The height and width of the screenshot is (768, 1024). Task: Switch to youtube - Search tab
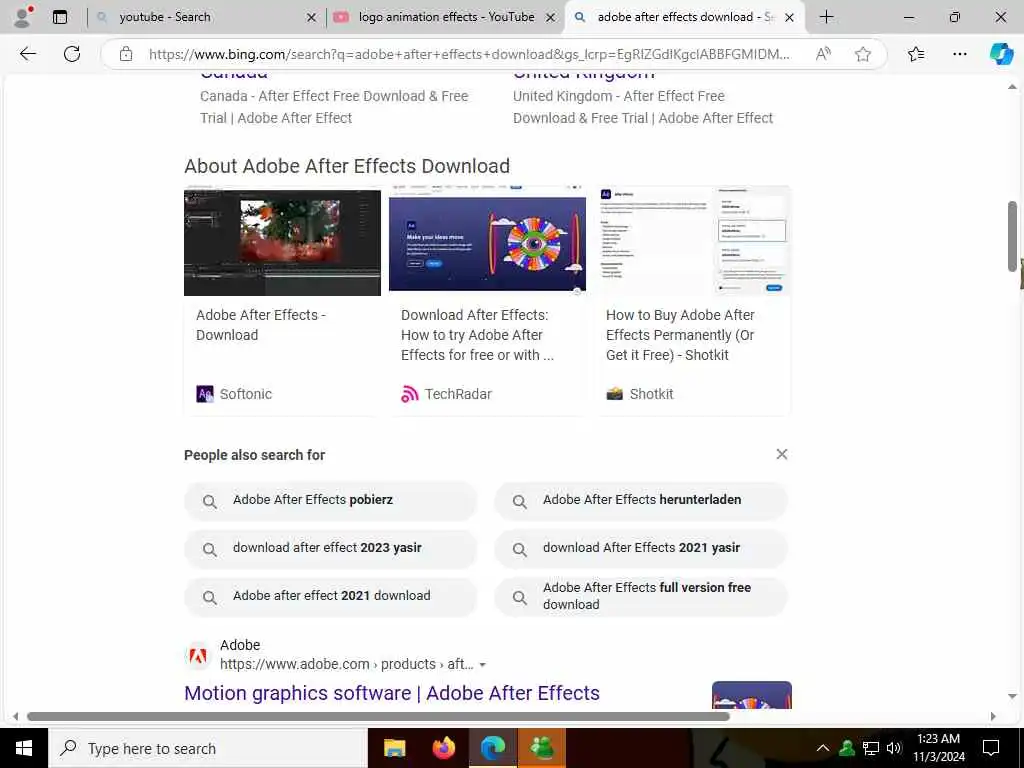point(204,17)
